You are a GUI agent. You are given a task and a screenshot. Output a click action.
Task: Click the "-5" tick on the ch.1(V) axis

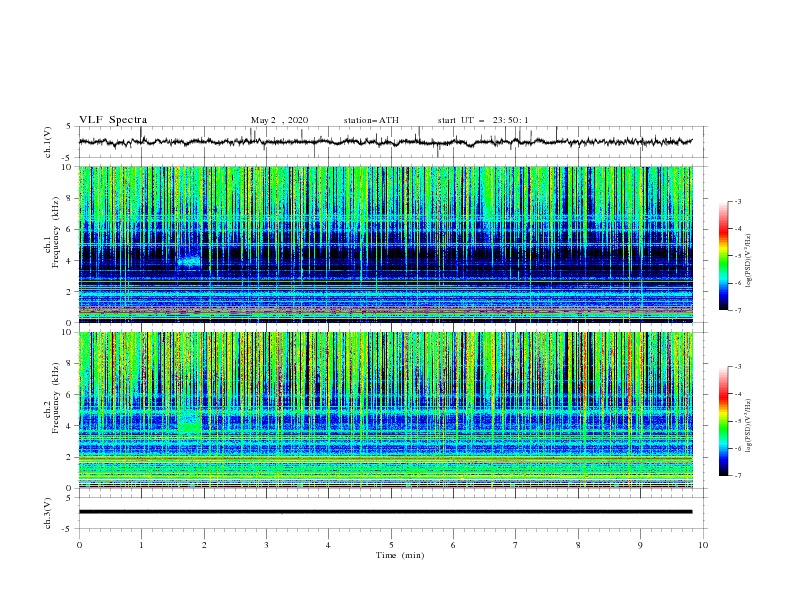point(68,158)
